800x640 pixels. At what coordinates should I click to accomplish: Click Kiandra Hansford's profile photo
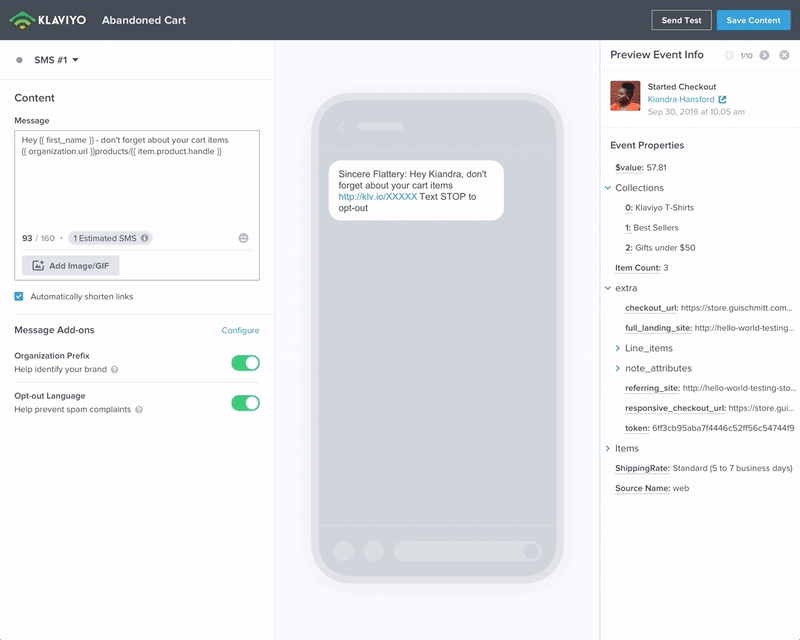625,95
